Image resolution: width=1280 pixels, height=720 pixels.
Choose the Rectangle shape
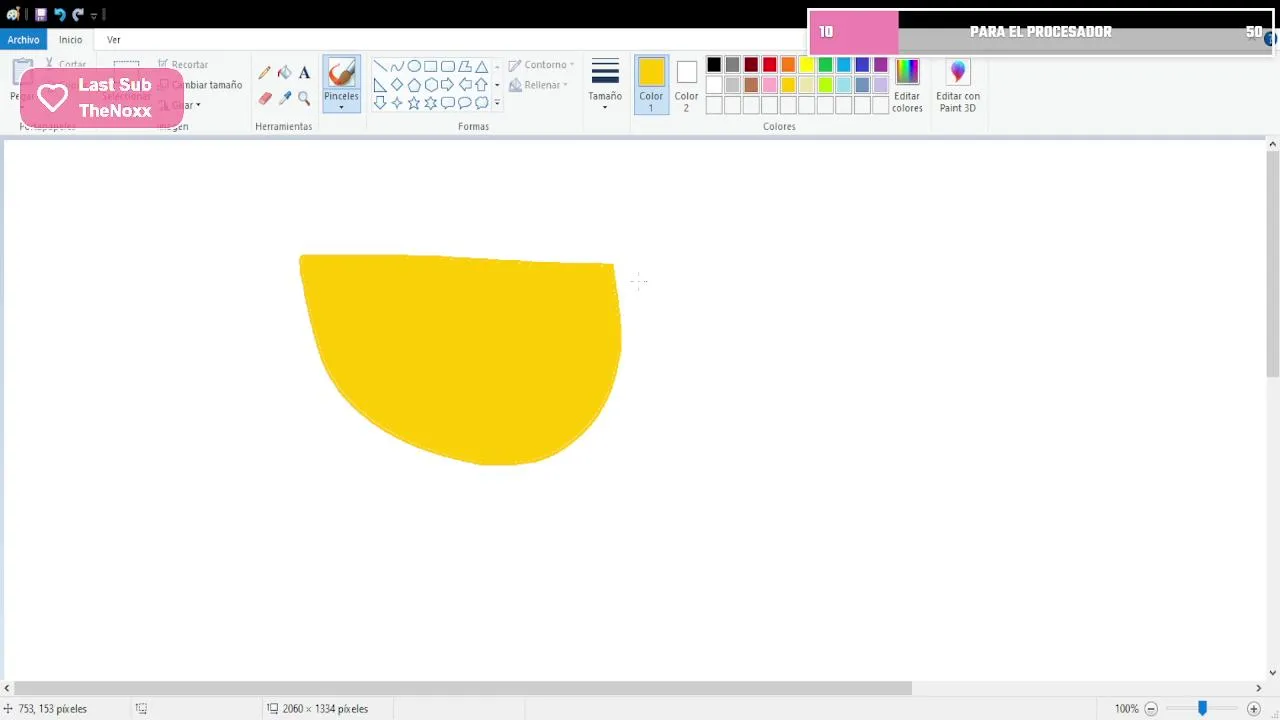pos(430,66)
